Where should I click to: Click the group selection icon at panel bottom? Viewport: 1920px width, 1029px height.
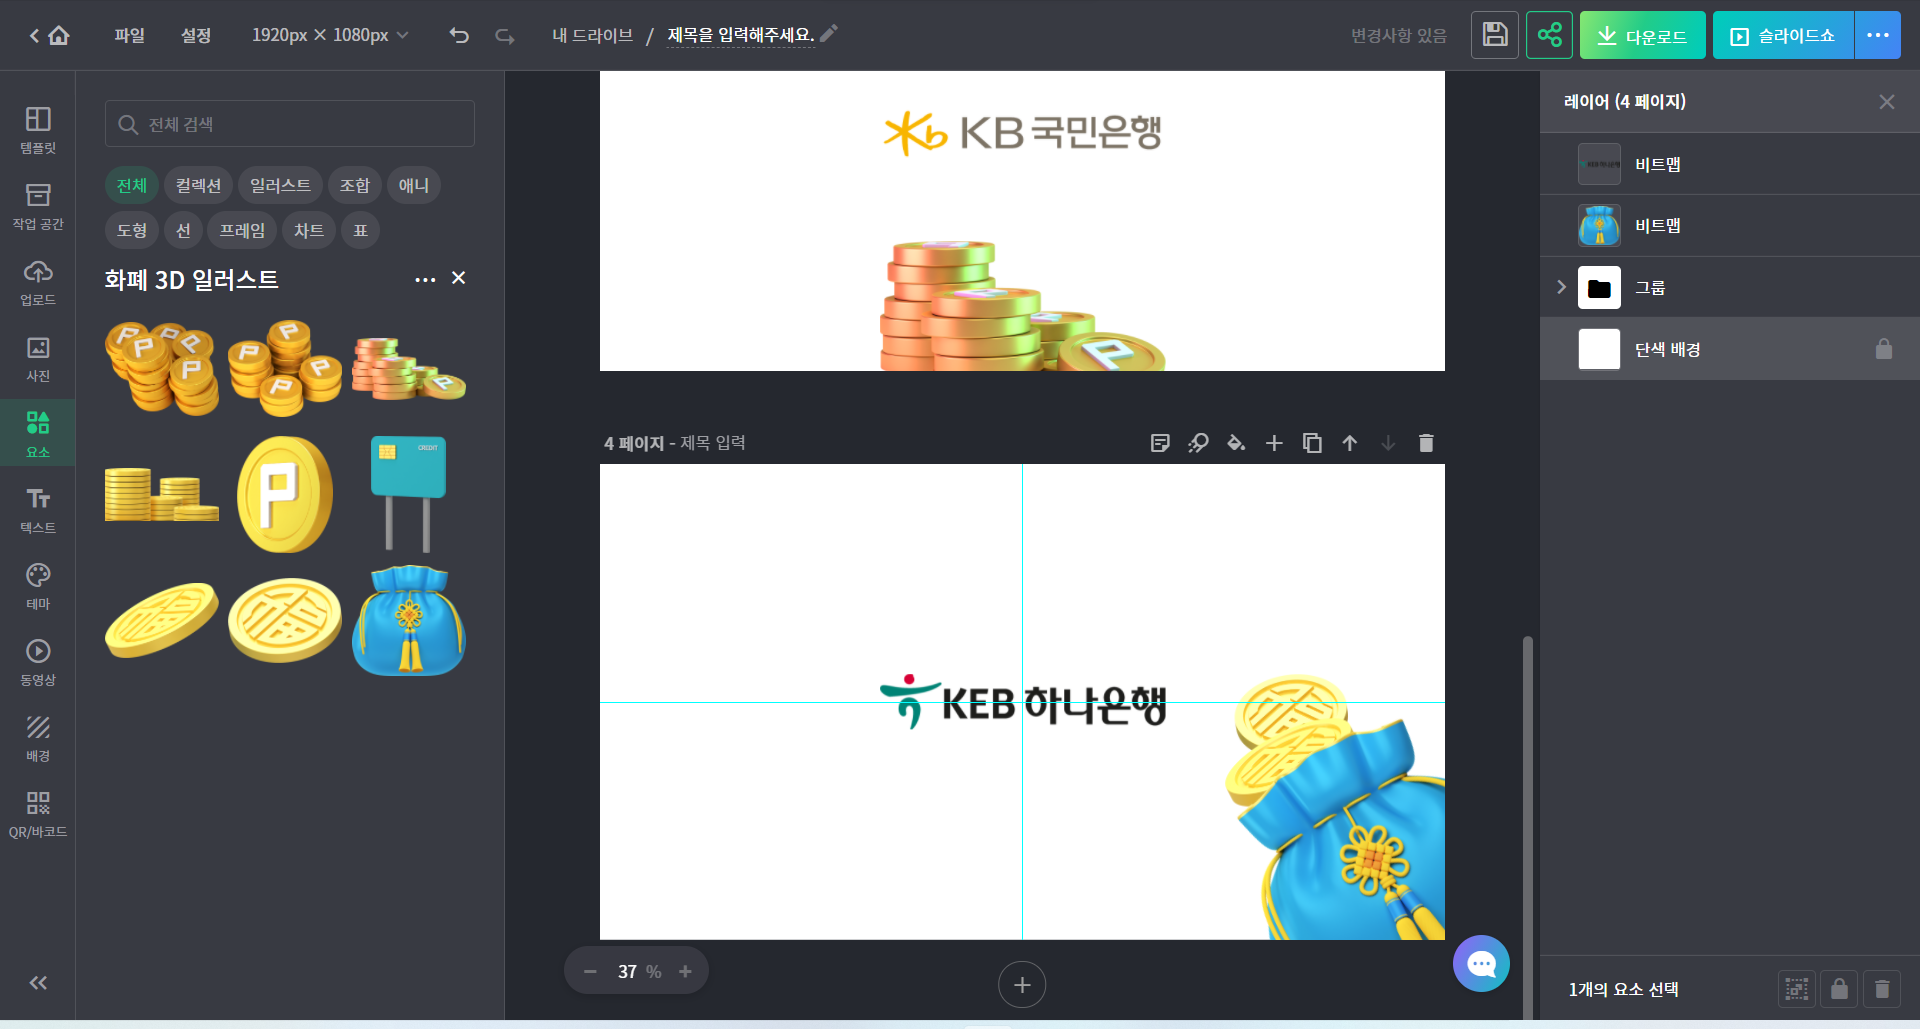point(1797,989)
